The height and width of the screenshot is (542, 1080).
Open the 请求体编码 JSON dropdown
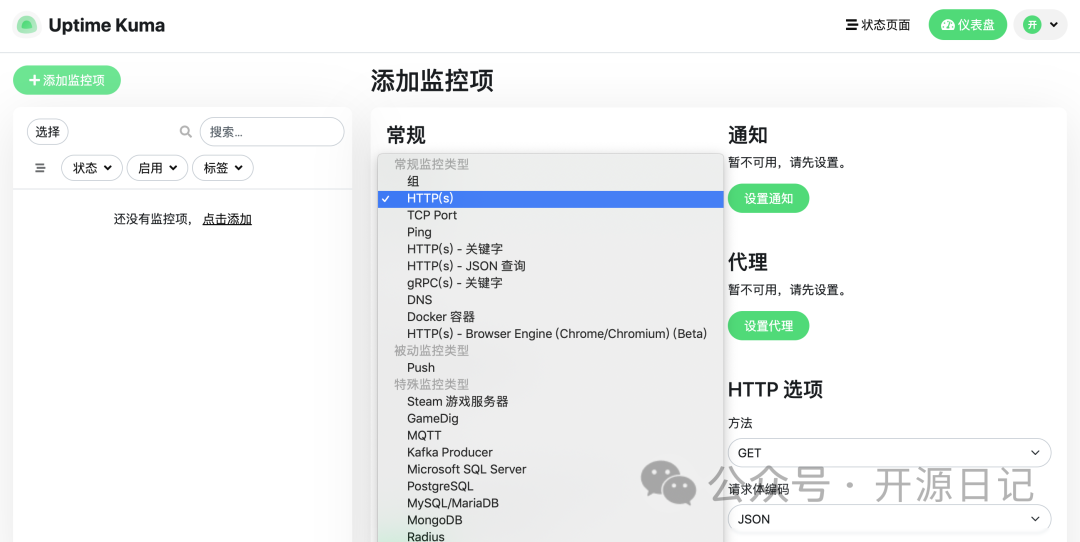pyautogui.click(x=889, y=519)
